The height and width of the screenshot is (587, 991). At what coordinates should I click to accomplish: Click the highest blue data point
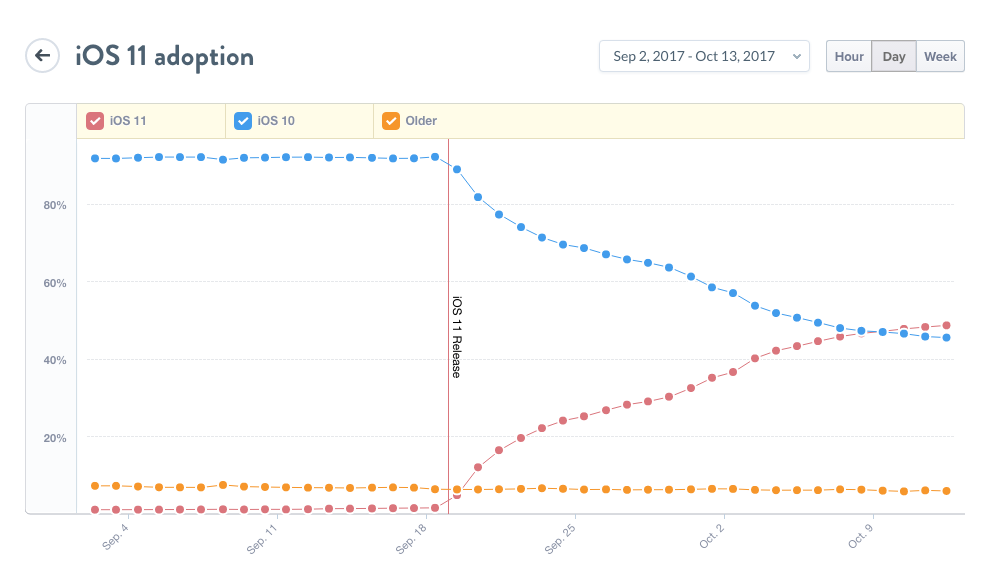(437, 156)
